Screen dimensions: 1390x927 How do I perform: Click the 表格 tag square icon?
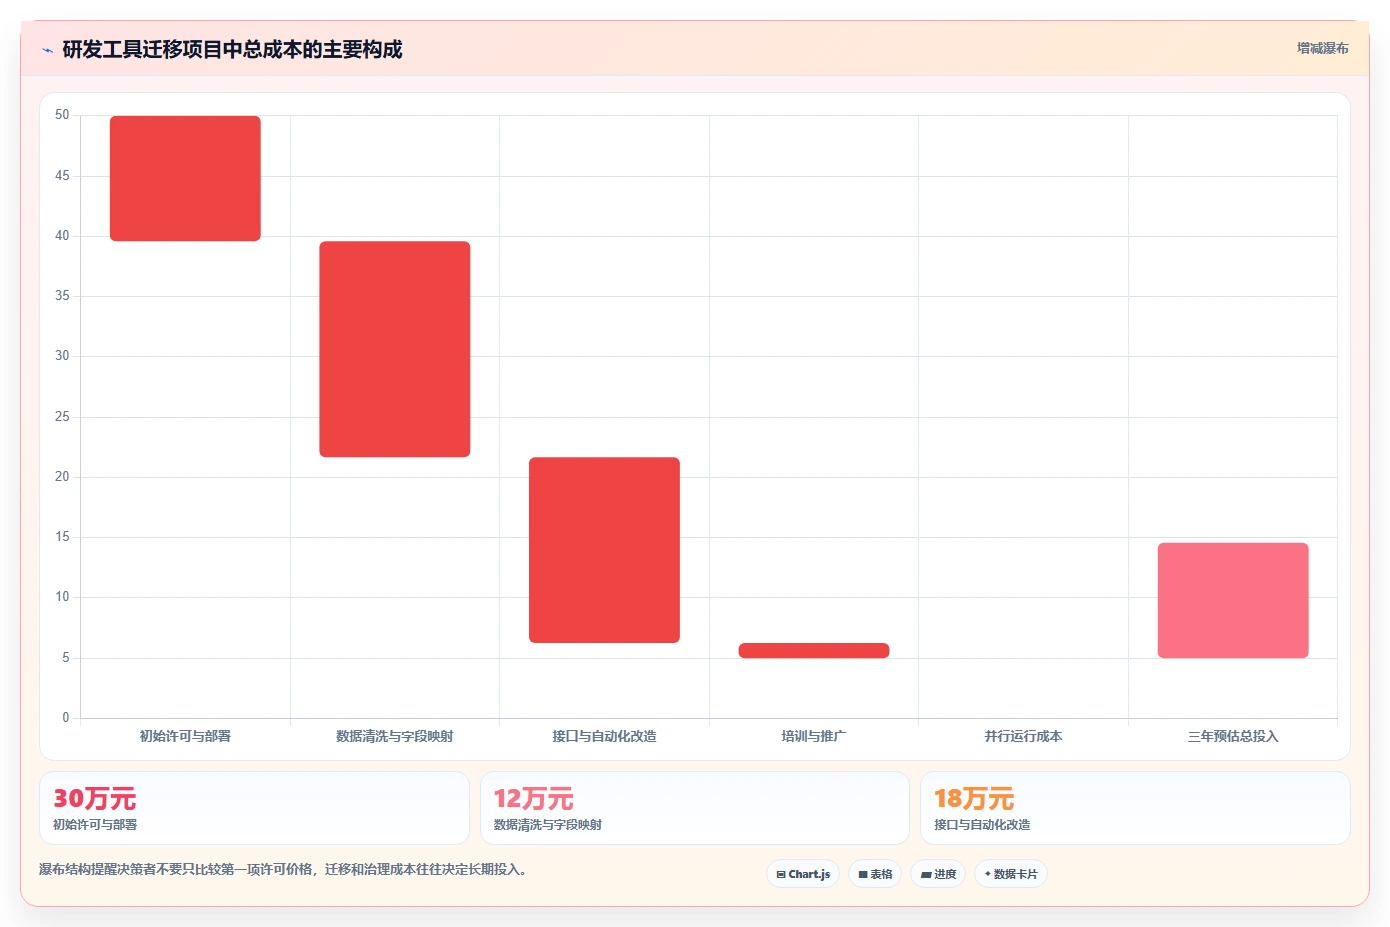click(863, 874)
